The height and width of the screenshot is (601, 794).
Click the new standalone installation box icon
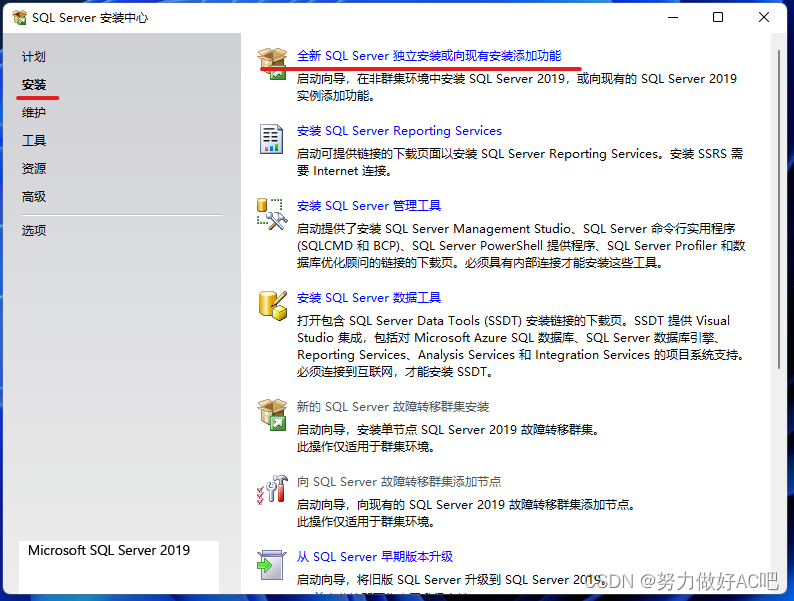(x=272, y=63)
